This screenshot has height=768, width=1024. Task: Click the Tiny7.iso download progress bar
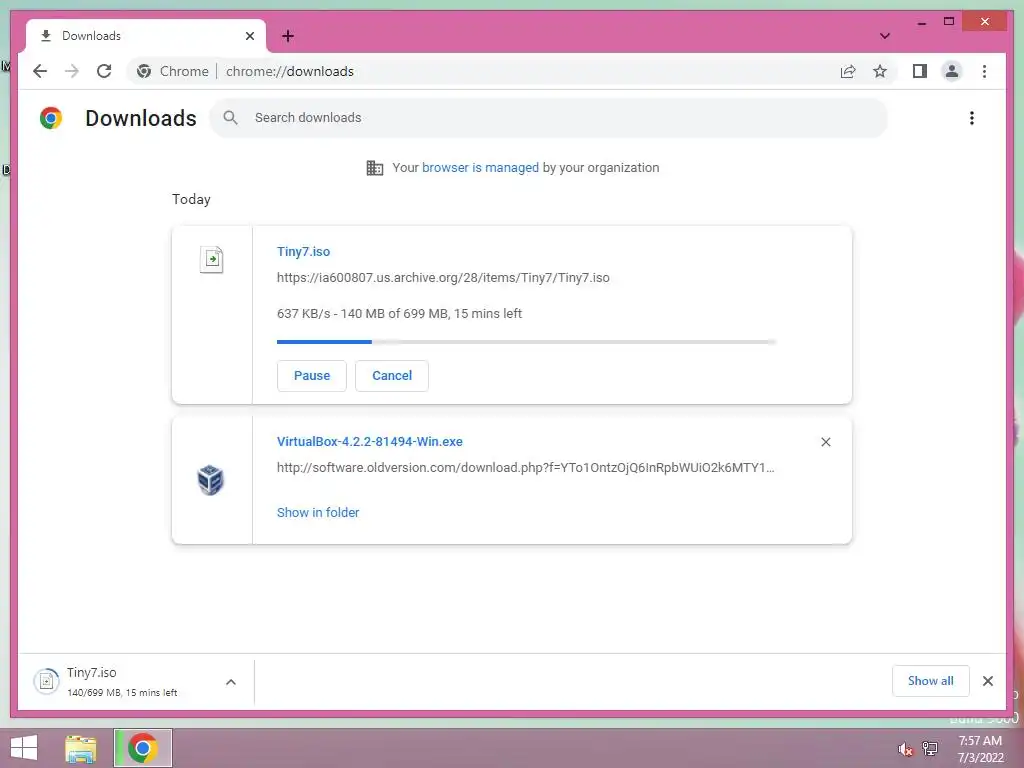526,342
